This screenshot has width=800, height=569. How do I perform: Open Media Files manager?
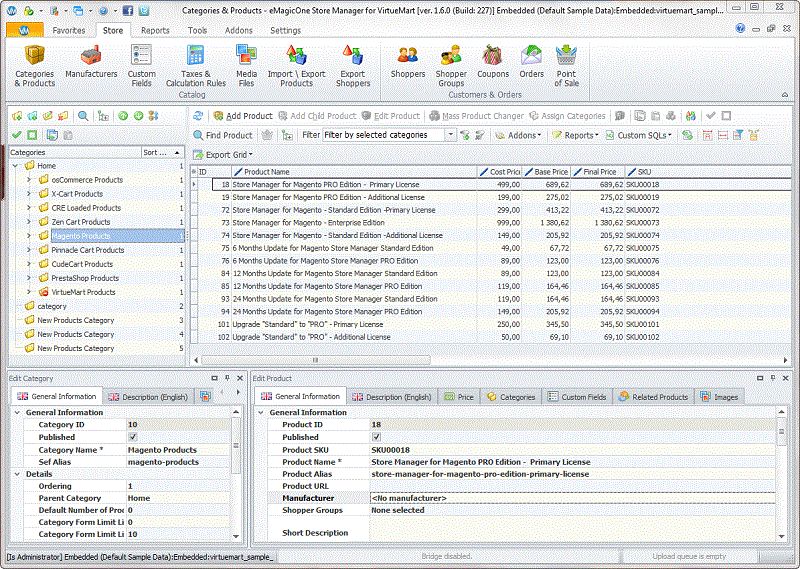(246, 66)
